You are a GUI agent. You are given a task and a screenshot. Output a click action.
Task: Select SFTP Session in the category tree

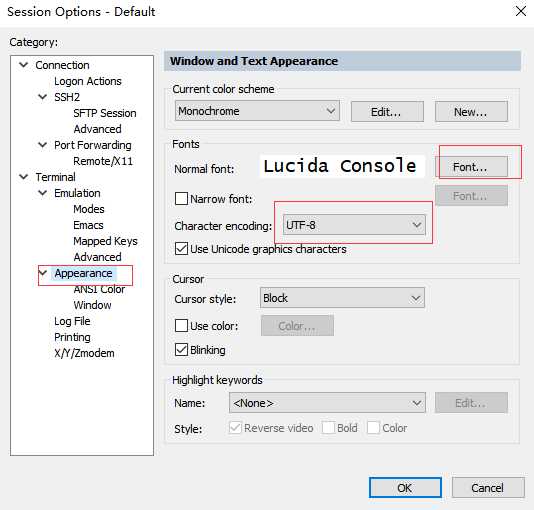coord(105,113)
